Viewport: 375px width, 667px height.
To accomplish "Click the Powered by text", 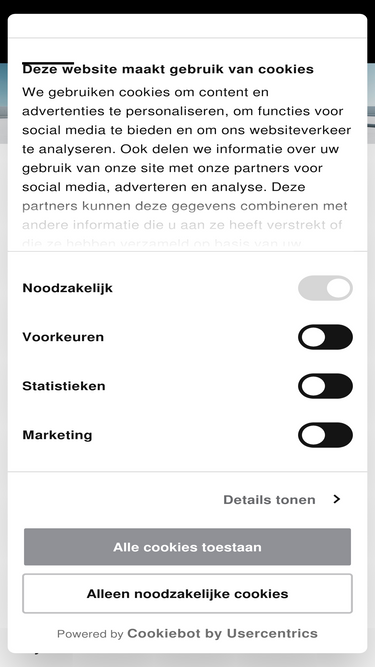I will (90, 634).
